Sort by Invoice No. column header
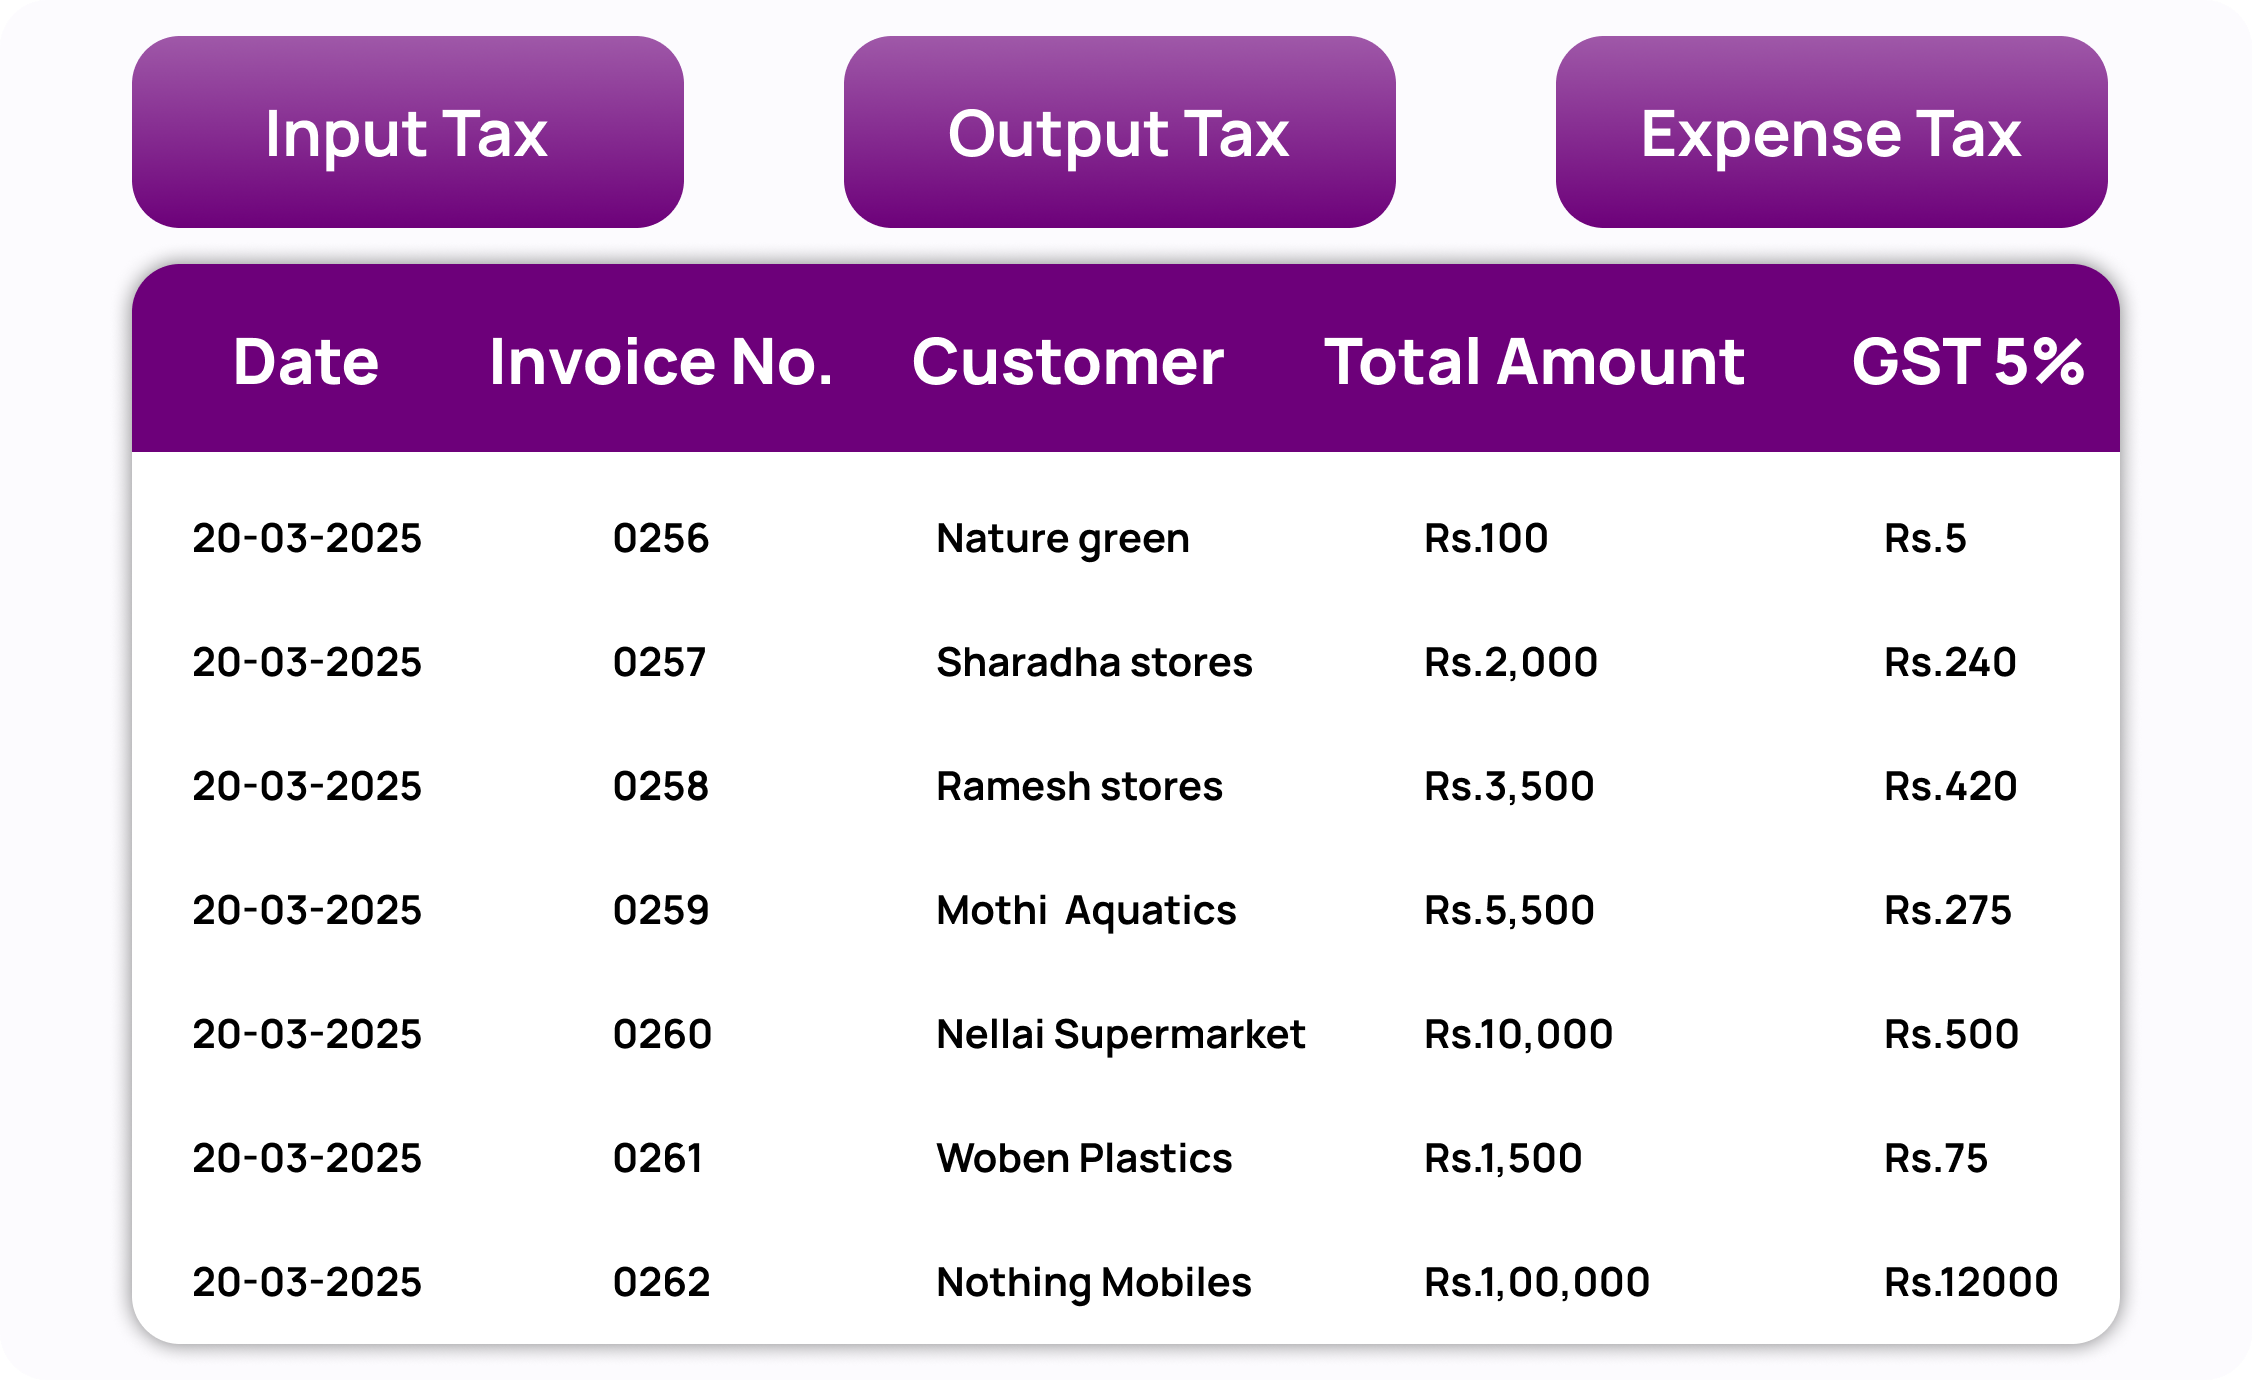This screenshot has height=1380, width=2252. 661,361
